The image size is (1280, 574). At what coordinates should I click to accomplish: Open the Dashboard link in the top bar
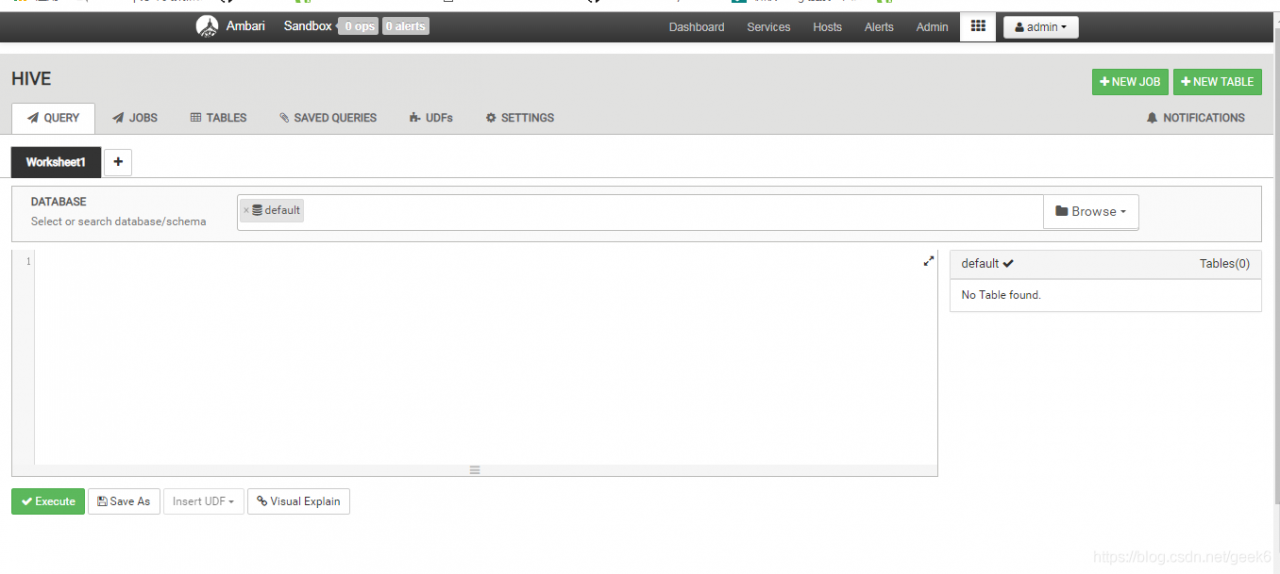(x=697, y=27)
